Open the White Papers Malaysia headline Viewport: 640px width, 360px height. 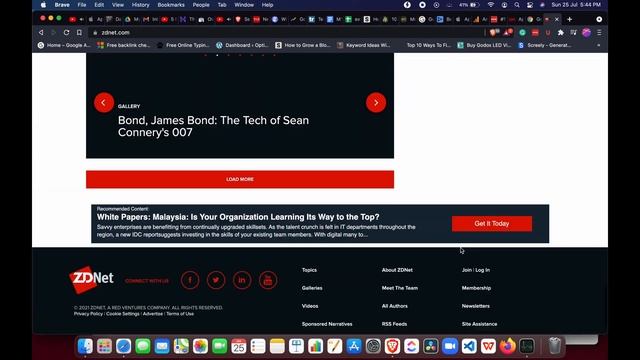(238, 217)
